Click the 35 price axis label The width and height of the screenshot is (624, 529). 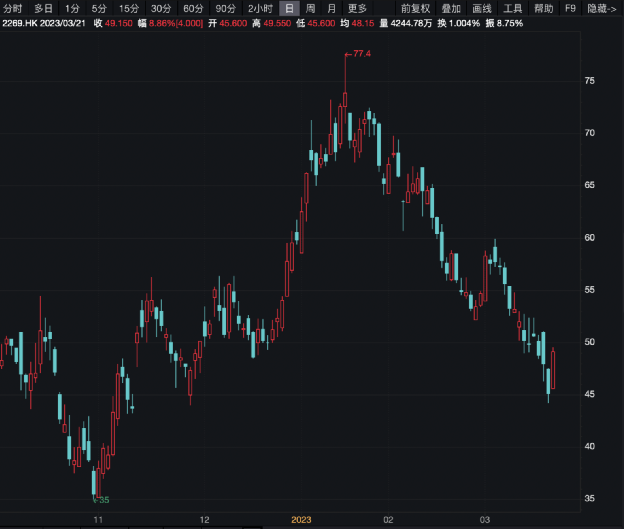(x=590, y=498)
